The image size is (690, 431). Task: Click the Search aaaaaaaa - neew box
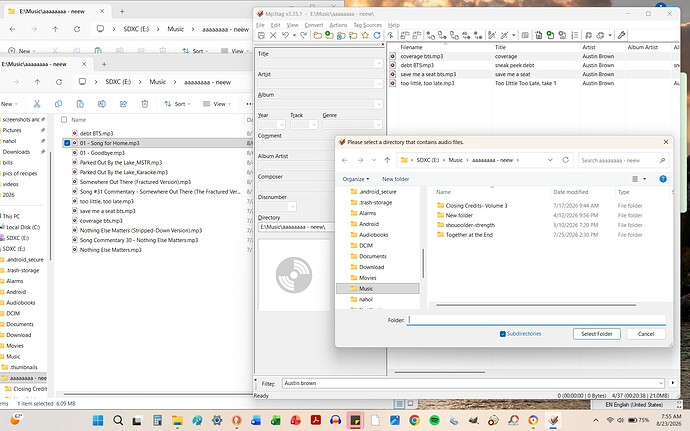pyautogui.click(x=623, y=160)
